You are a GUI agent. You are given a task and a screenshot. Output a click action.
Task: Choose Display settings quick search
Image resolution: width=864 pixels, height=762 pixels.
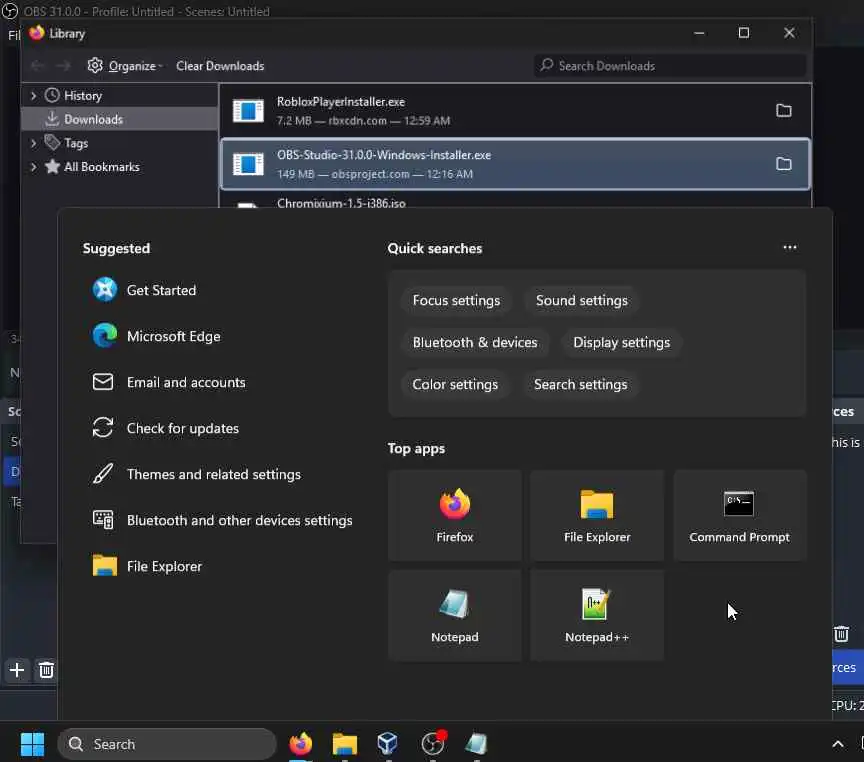(x=622, y=342)
